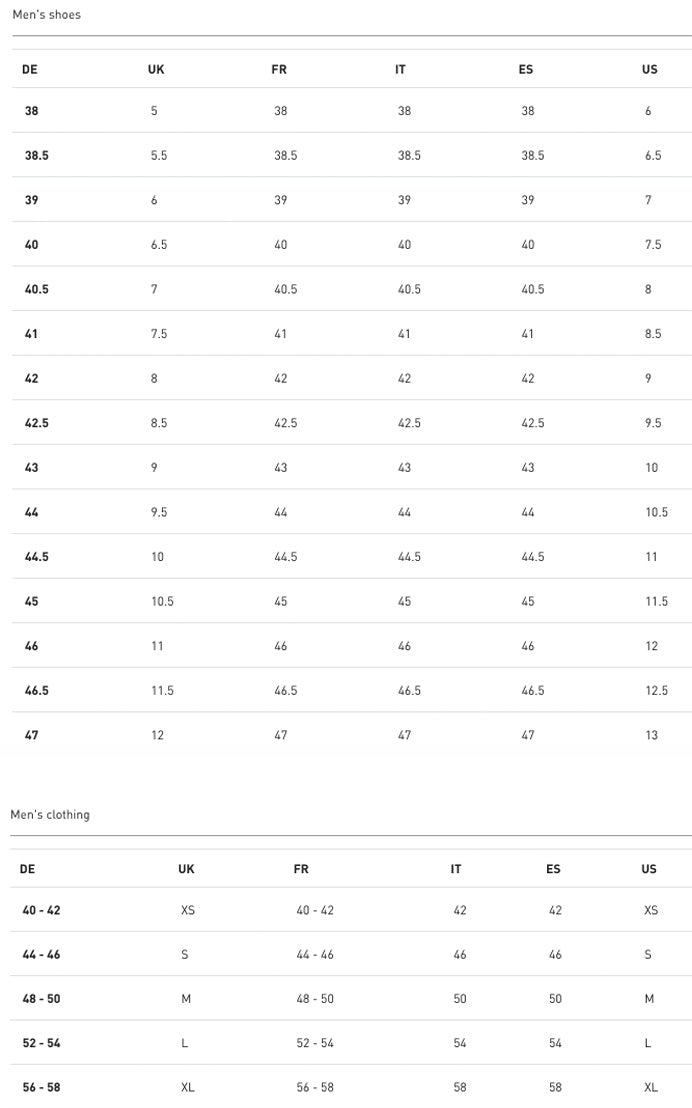Click DE shoe size 38.5 row label
Screen dimensions: 692x1108
pyautogui.click(x=37, y=155)
